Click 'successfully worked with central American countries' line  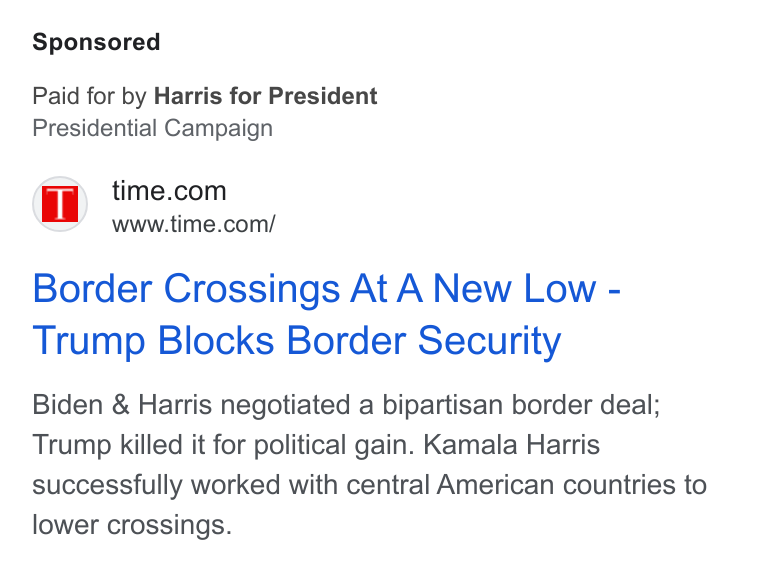click(369, 485)
